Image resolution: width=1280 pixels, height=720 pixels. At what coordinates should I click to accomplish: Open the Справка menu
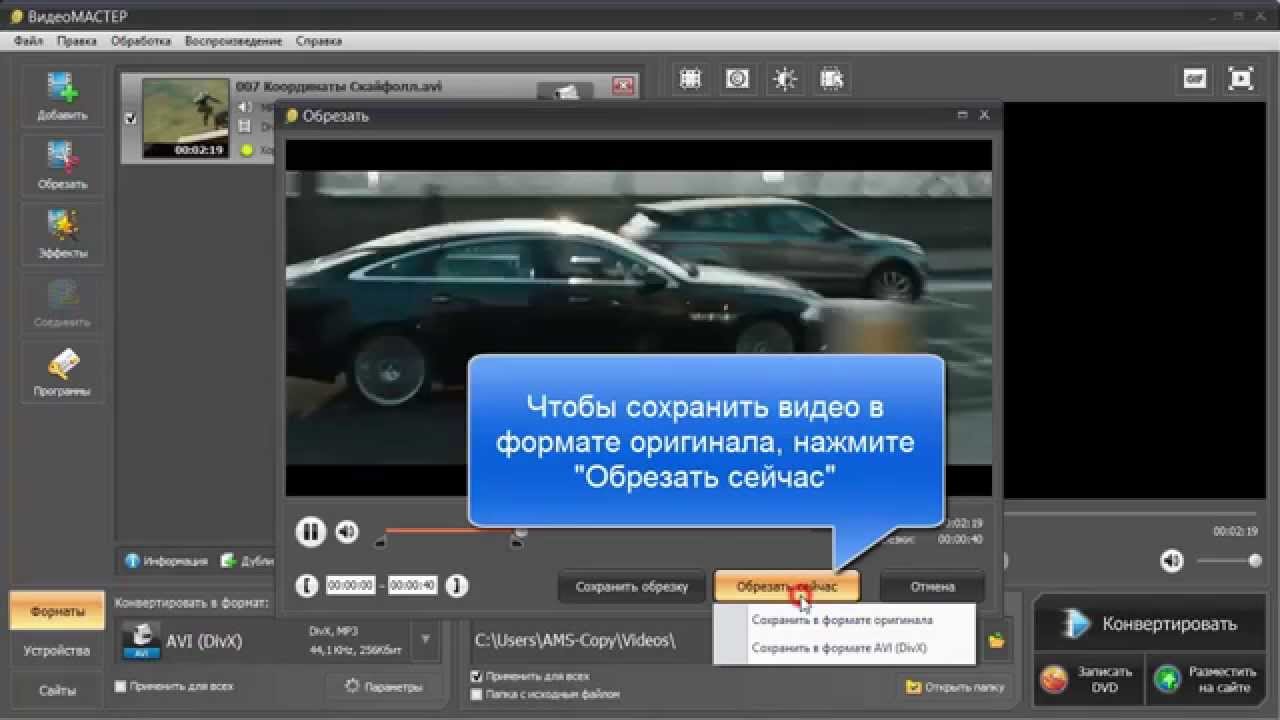pos(318,41)
